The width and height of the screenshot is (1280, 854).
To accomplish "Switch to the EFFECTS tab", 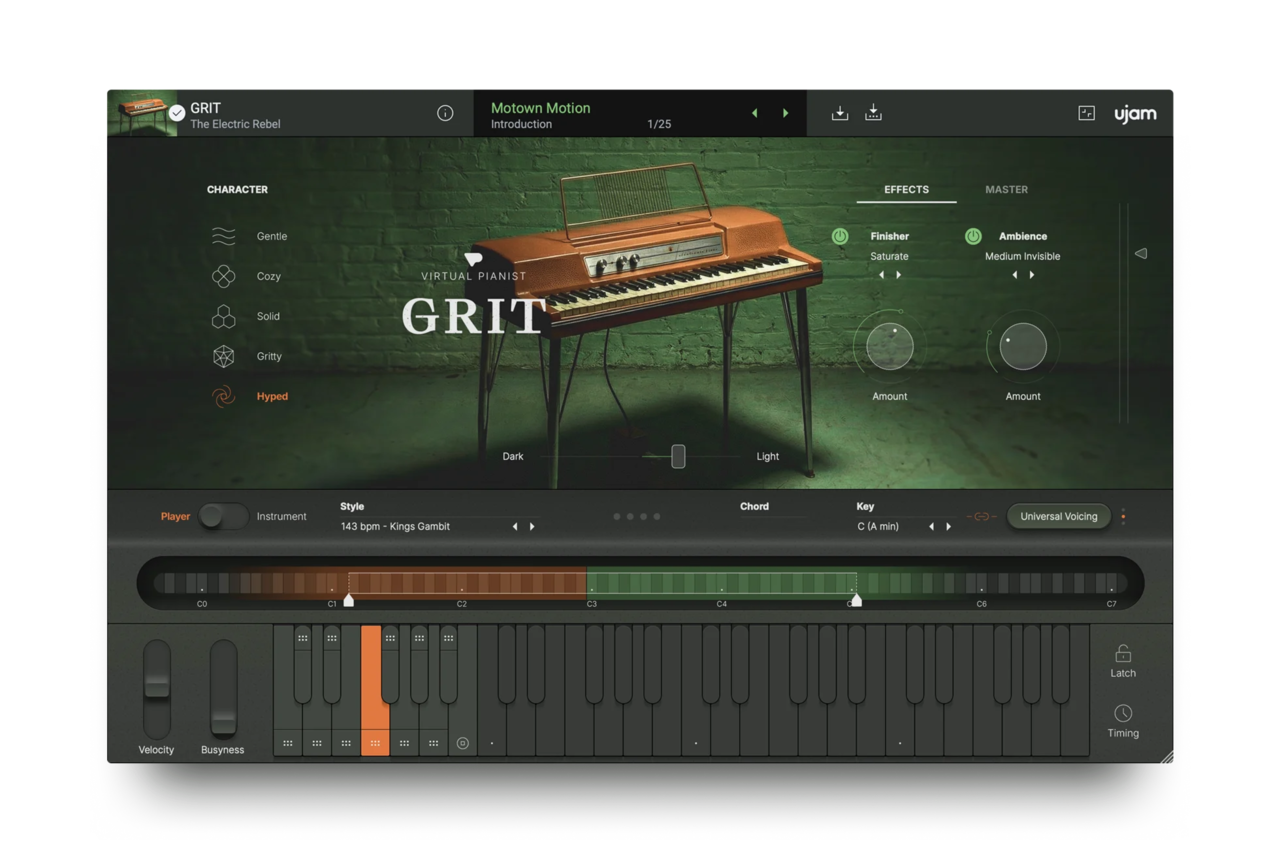I will 906,189.
